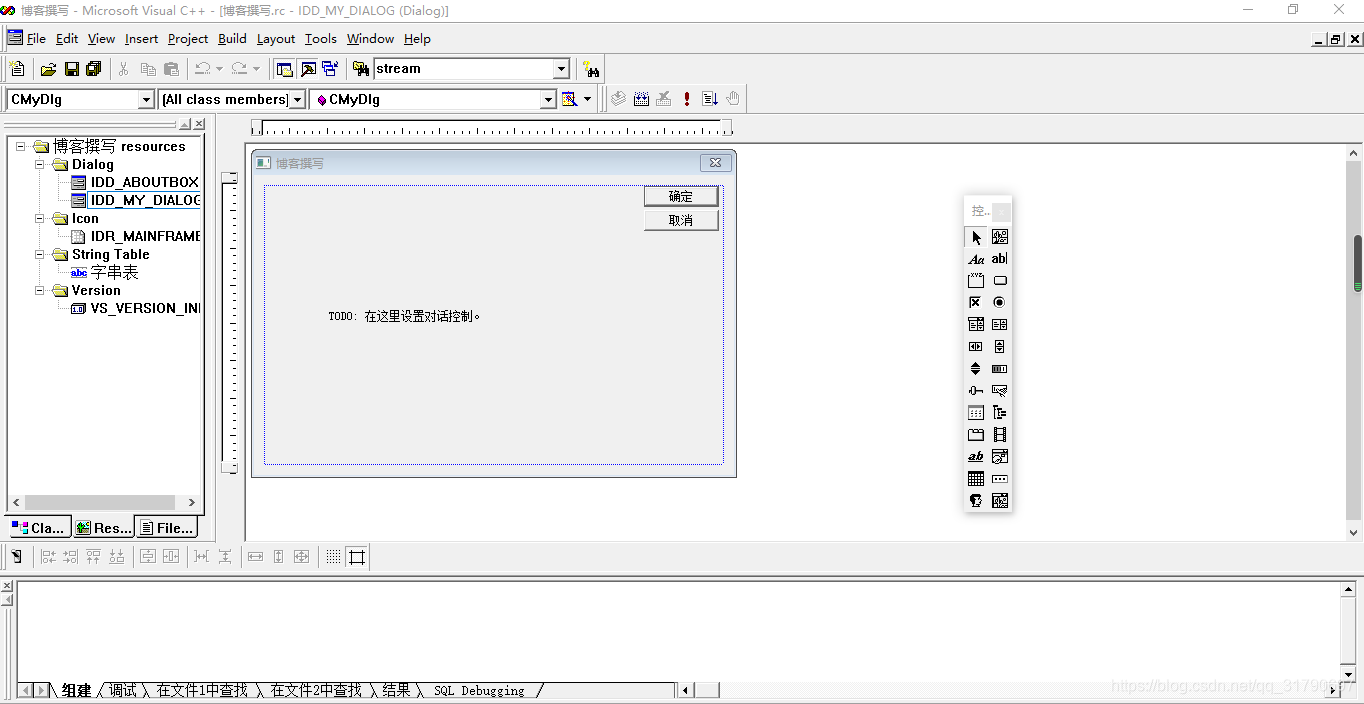Screen dimensions: 1364x704
Task: Switch to the 在文件1中查找 tab
Action: point(202,690)
